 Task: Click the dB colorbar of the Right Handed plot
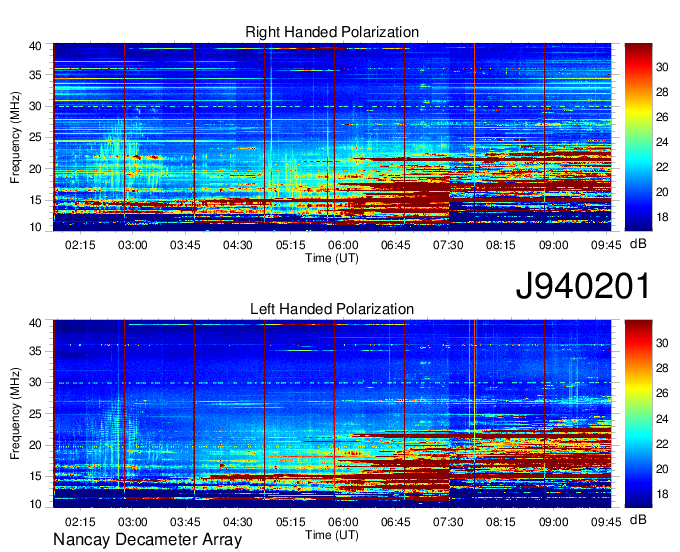point(638,137)
